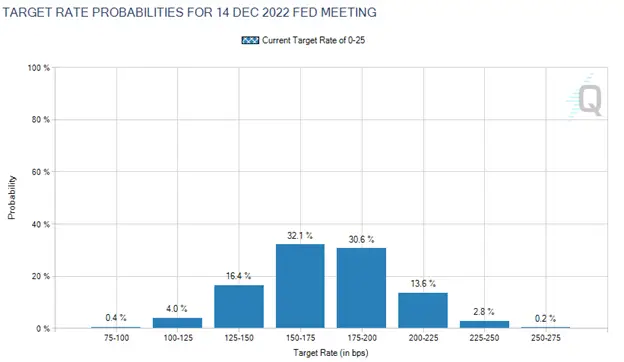Click the chart title for 14 Dec 2022 meeting
Image resolution: width=624 pixels, height=362 pixels.
189,12
